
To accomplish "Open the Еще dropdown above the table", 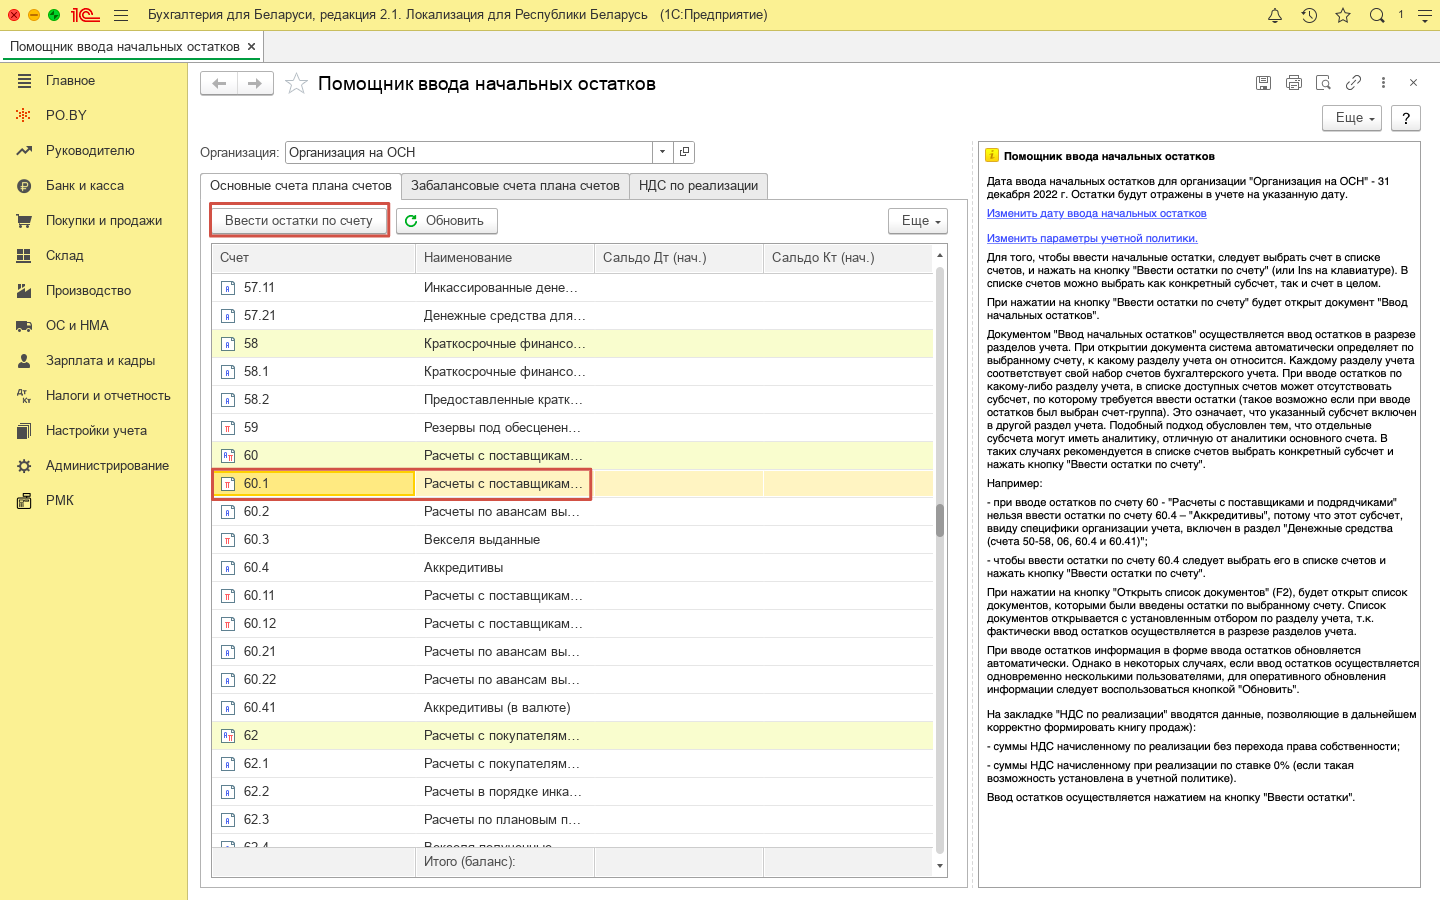I will (x=917, y=221).
